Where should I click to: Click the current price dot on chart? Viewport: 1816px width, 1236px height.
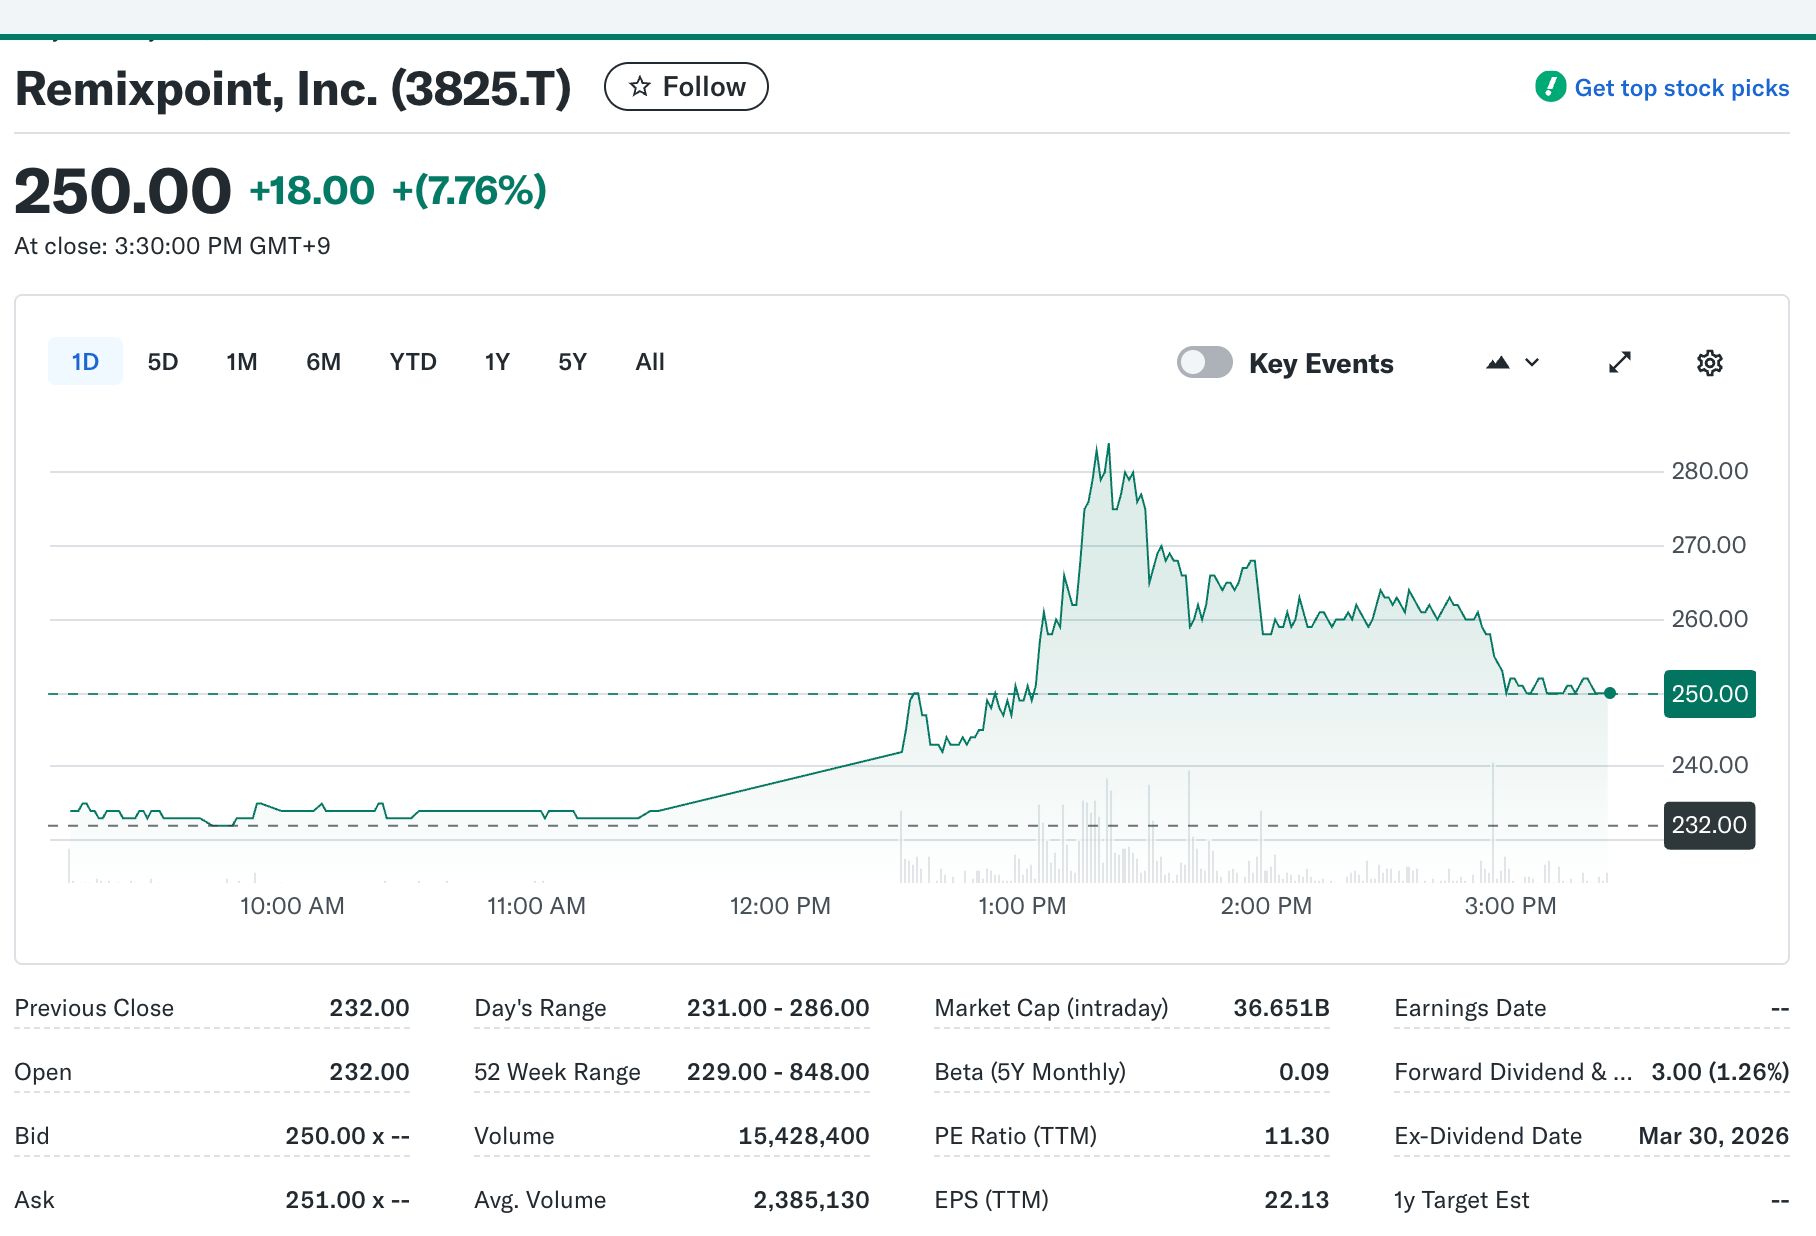(1610, 693)
